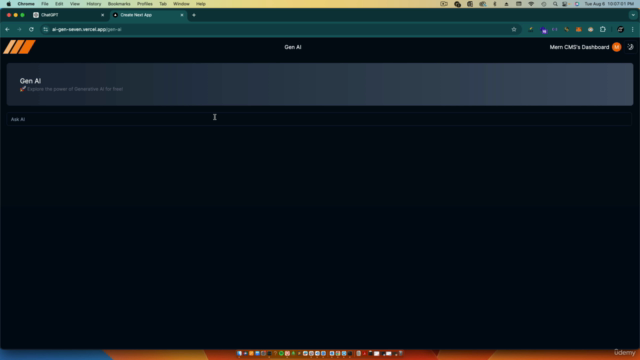Open the Bookmarks menu
Screen dimensions: 640x360
point(119,4)
